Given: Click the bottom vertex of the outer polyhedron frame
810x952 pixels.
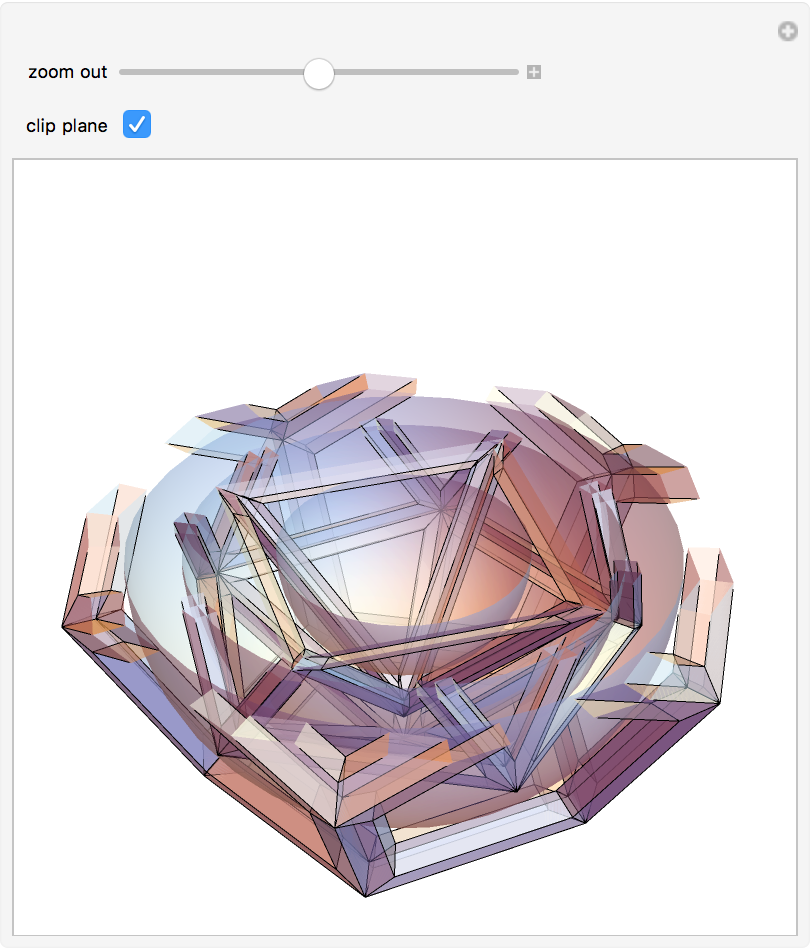Looking at the screenshot, I should coord(366,895).
